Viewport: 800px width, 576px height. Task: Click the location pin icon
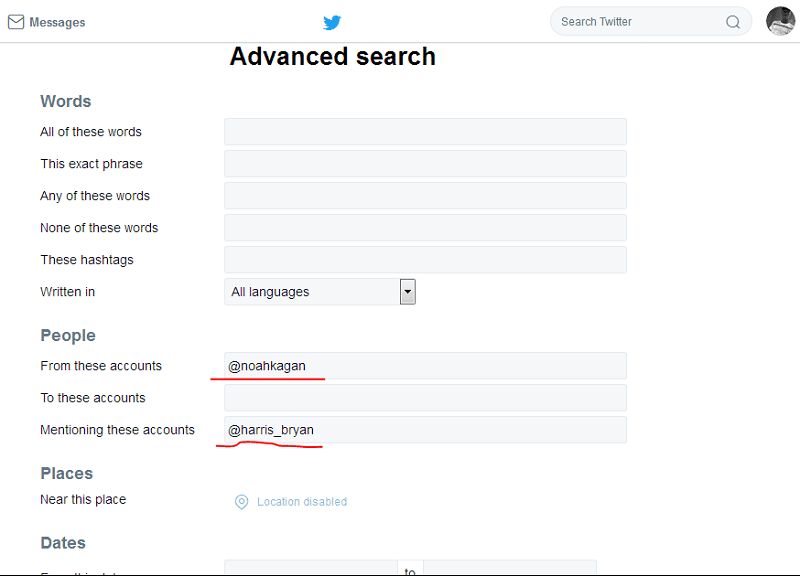pyautogui.click(x=241, y=502)
